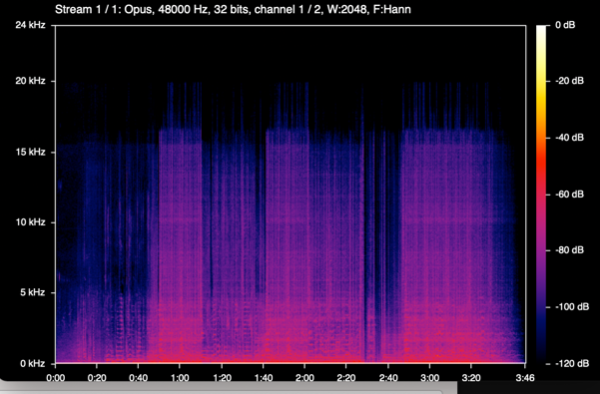The height and width of the screenshot is (394, 600).
Task: Click the white top of dB color bar
Action: point(541,31)
